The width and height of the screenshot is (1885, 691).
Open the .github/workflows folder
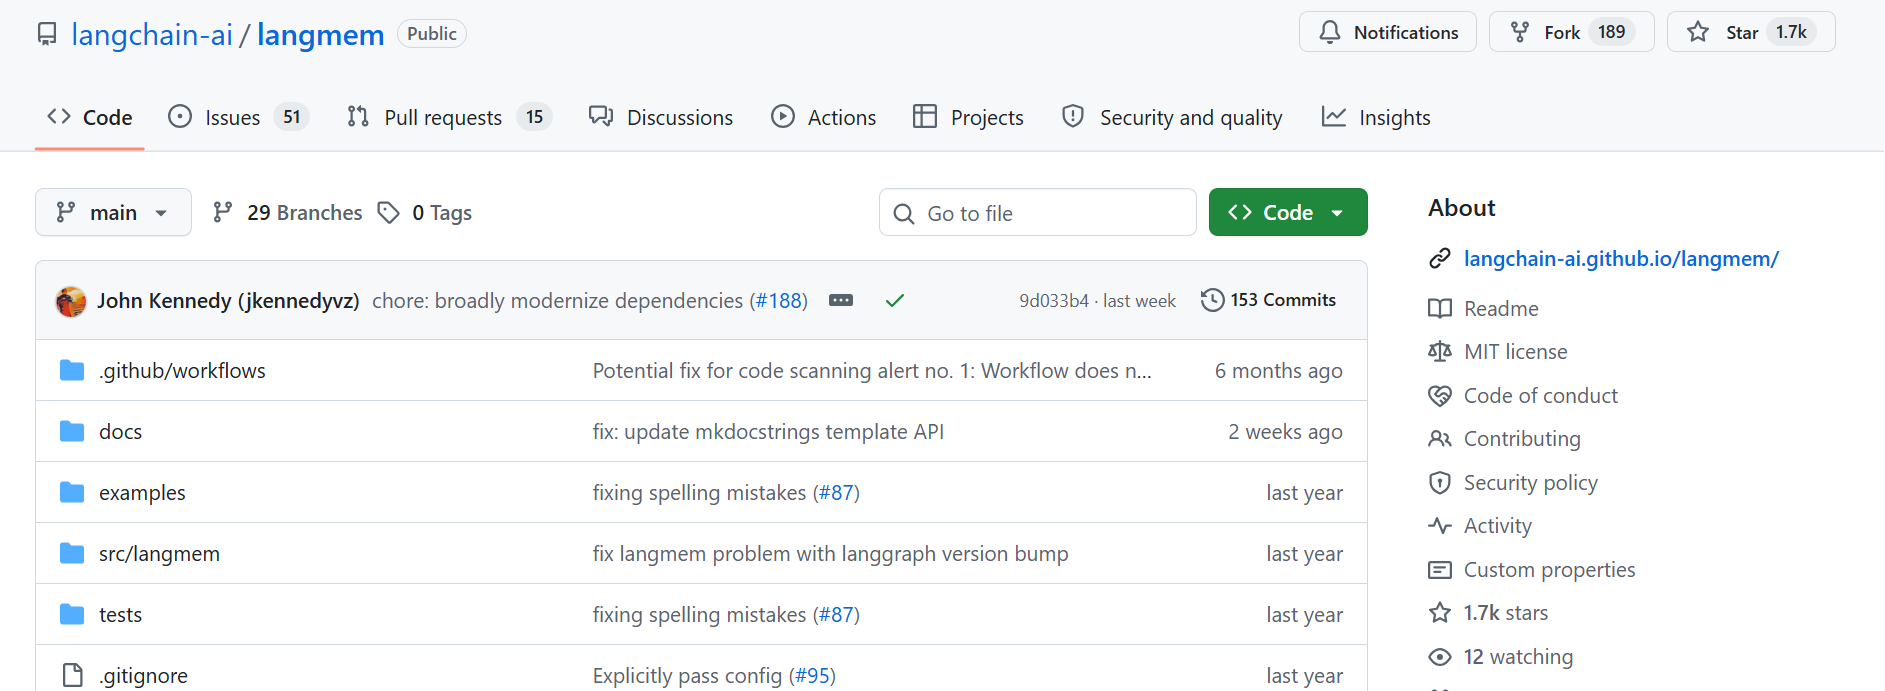(x=182, y=371)
